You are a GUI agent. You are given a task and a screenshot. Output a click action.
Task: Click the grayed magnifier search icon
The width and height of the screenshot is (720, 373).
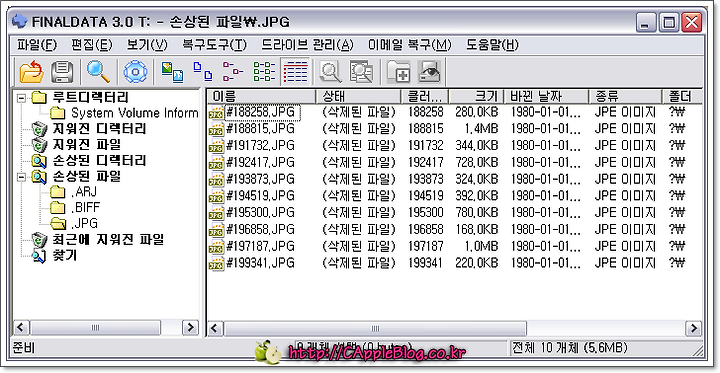click(x=330, y=72)
